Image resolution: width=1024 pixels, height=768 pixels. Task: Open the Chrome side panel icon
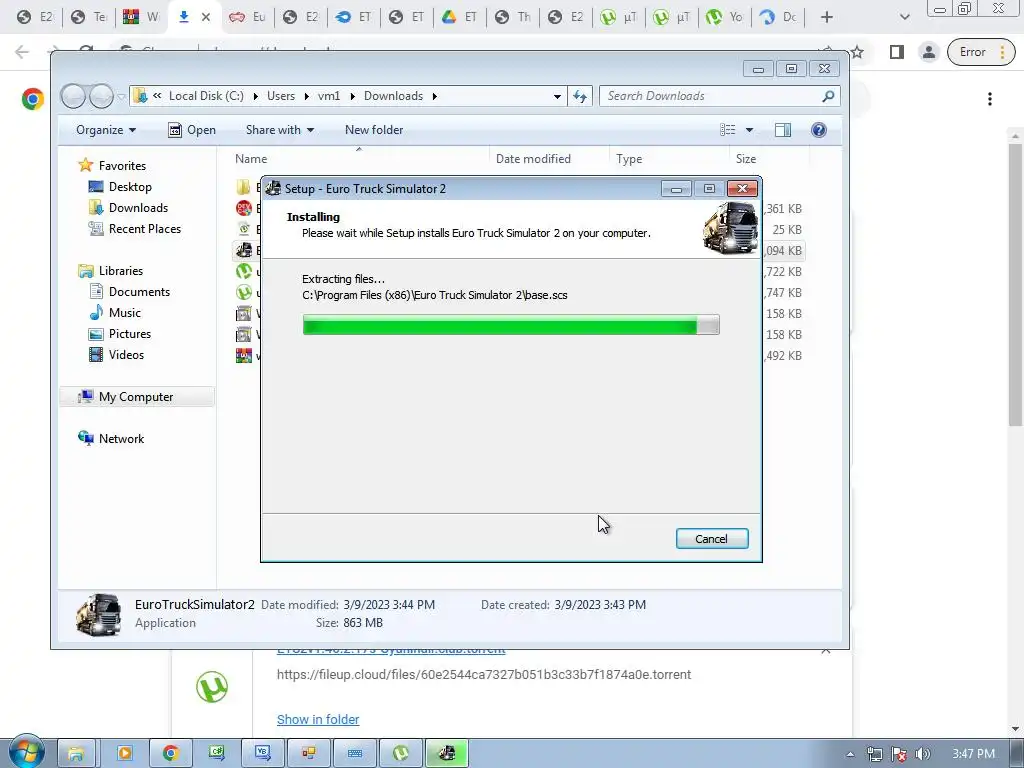point(897,52)
